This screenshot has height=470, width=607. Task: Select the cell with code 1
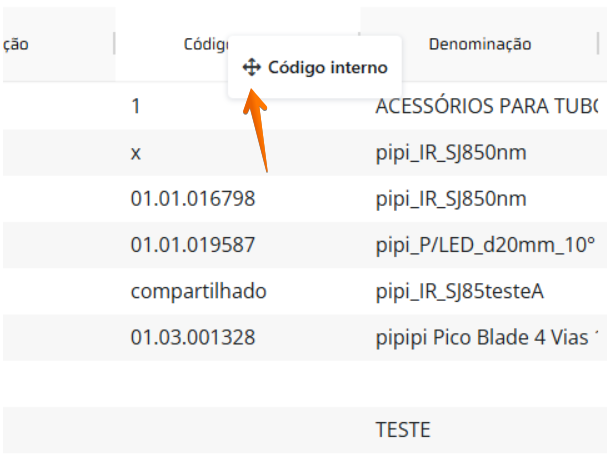[135, 107]
